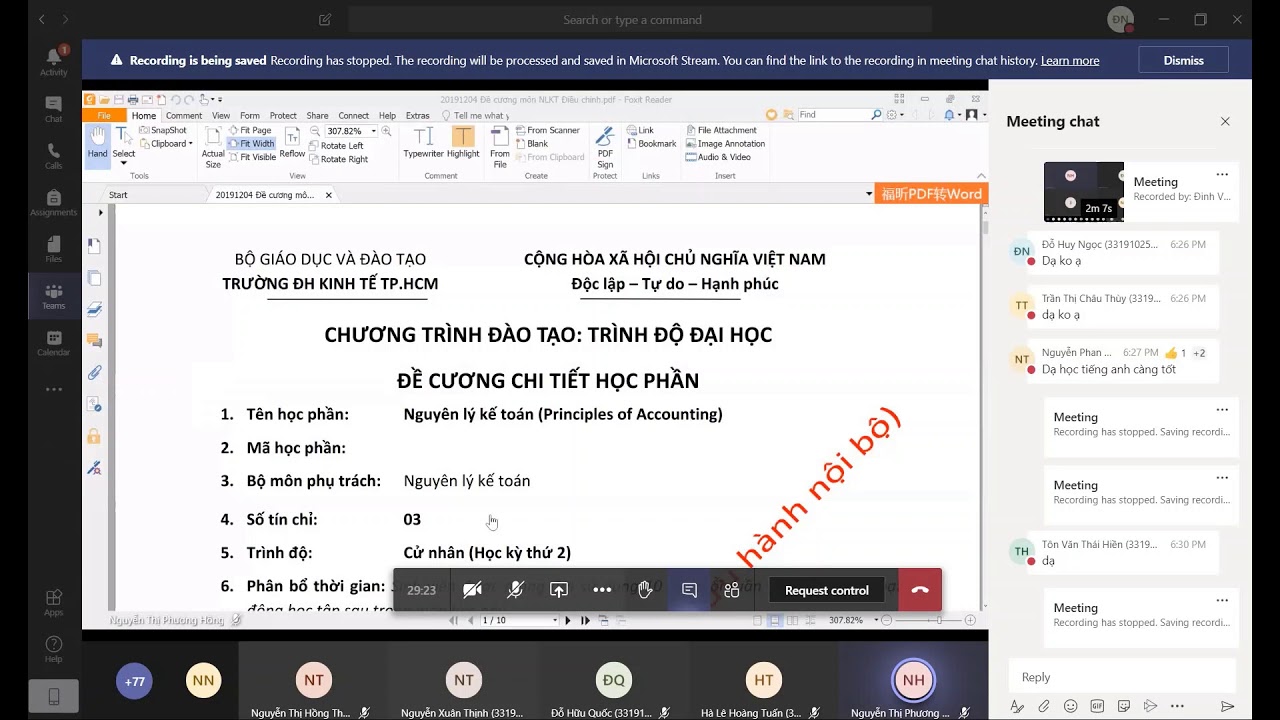Screen dimensions: 1280x720
Task: Open a new chat with compose icon
Action: click(x=325, y=19)
